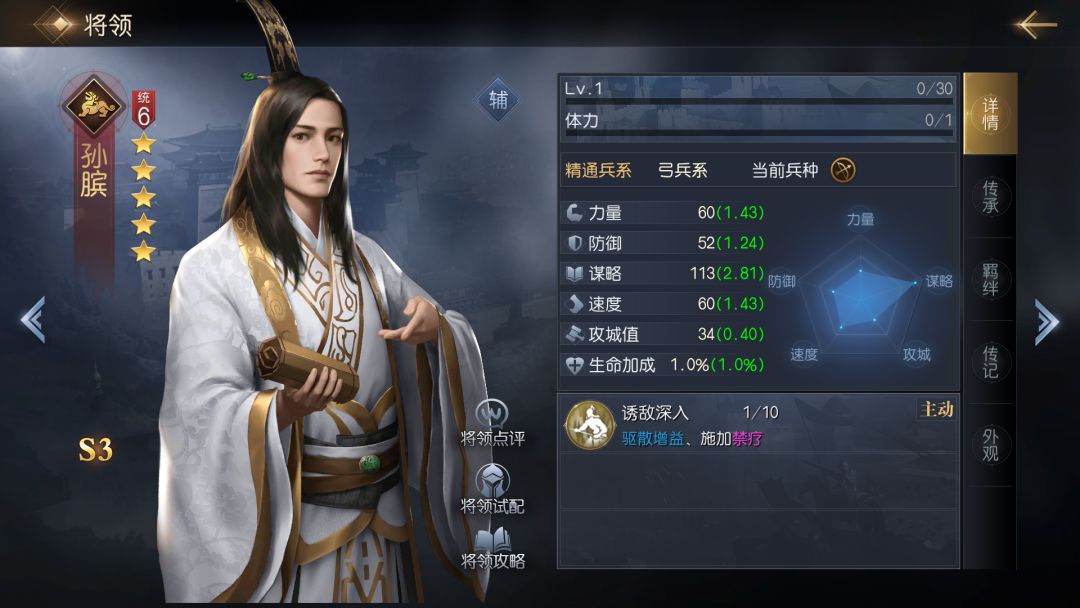Tap the golden qilin faction emblem
1080x608 pixels.
tap(94, 105)
